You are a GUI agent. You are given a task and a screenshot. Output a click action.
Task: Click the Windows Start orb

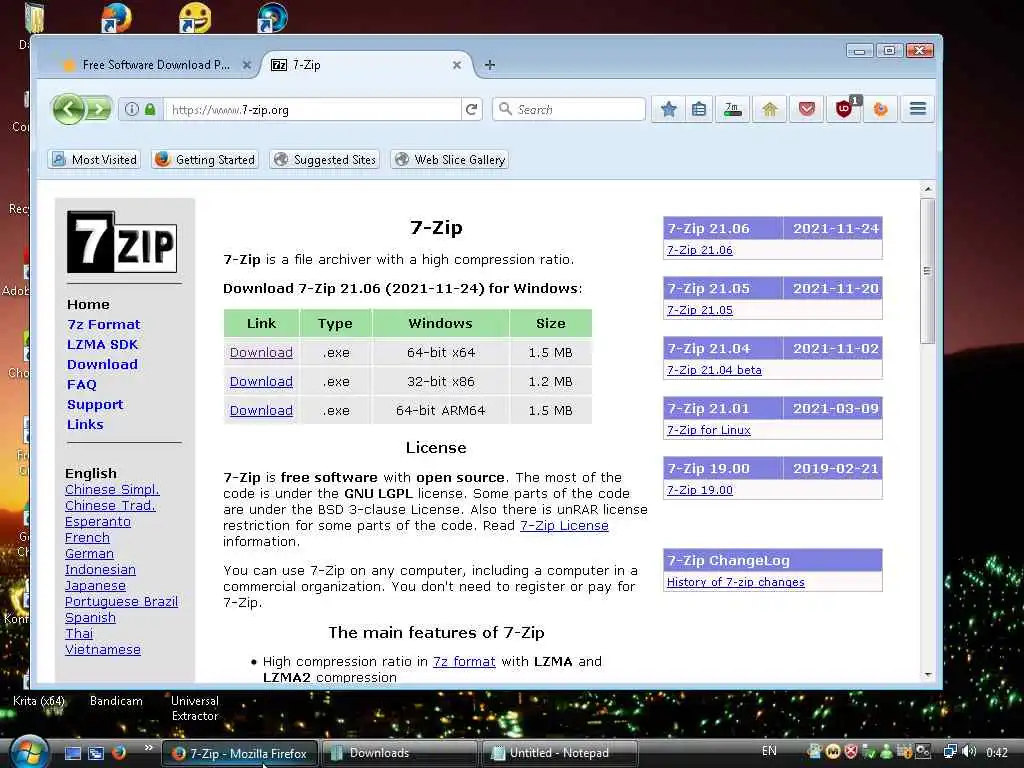(x=27, y=752)
